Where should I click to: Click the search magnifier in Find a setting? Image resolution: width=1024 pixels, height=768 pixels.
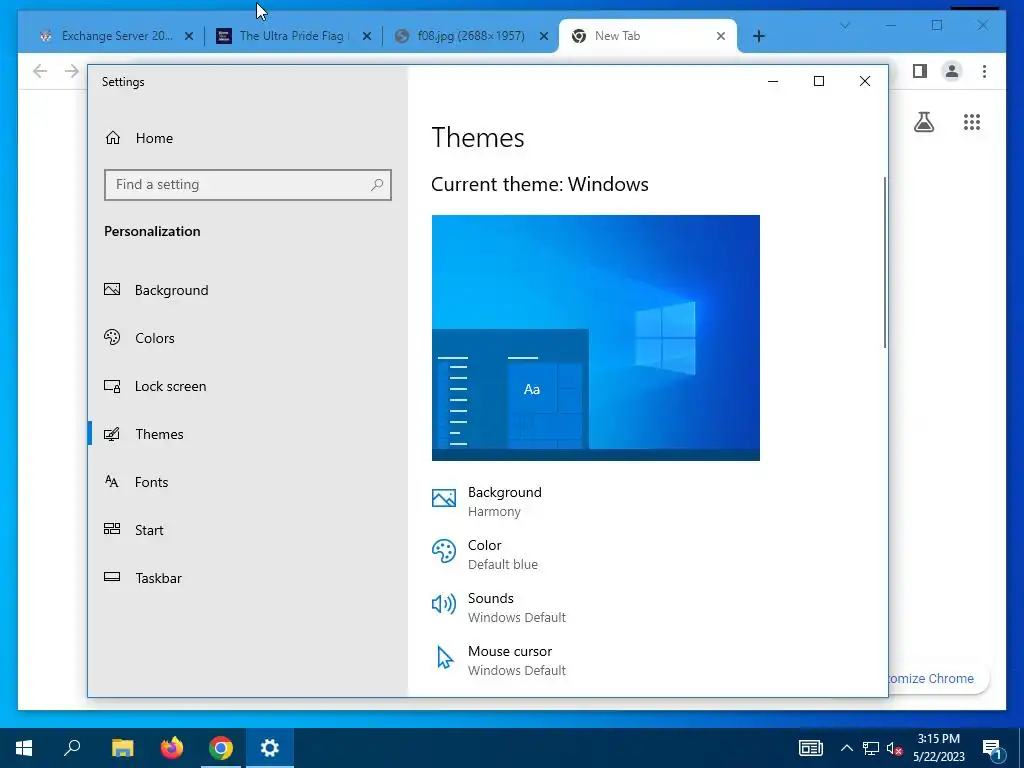[377, 185]
